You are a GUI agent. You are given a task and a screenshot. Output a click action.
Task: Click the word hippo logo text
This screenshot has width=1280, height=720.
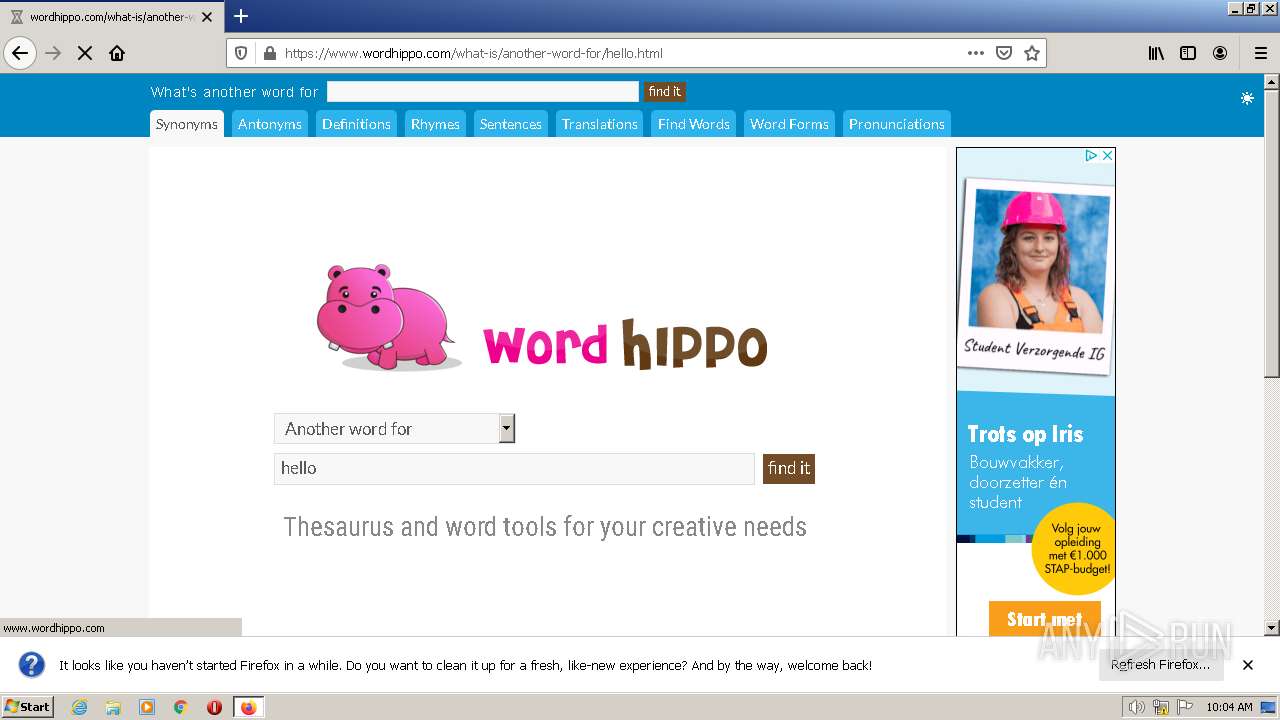(x=625, y=344)
